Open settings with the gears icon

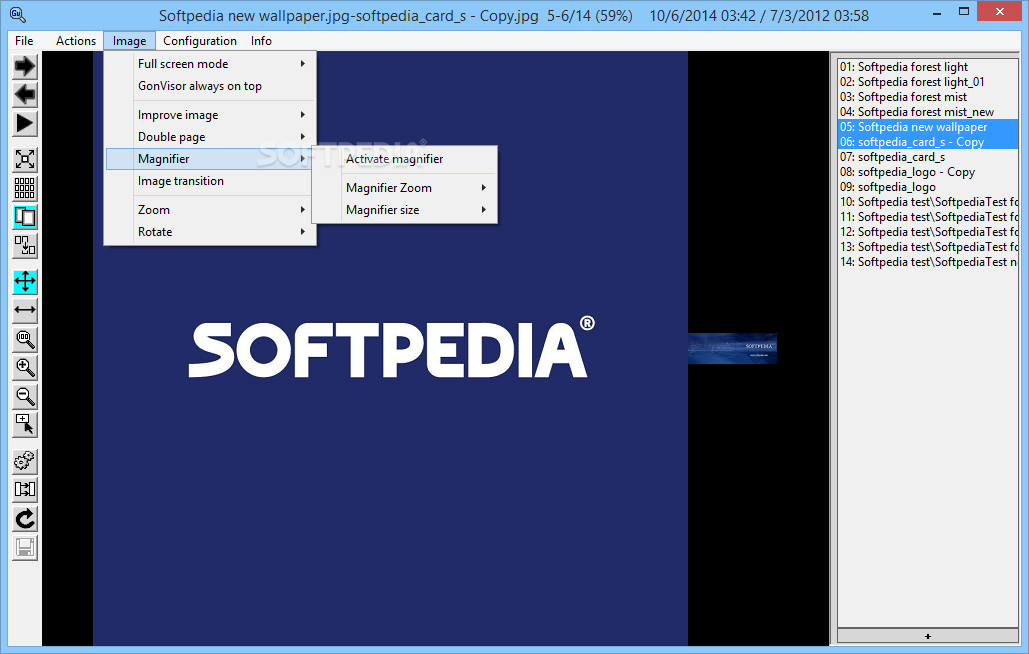coord(25,461)
